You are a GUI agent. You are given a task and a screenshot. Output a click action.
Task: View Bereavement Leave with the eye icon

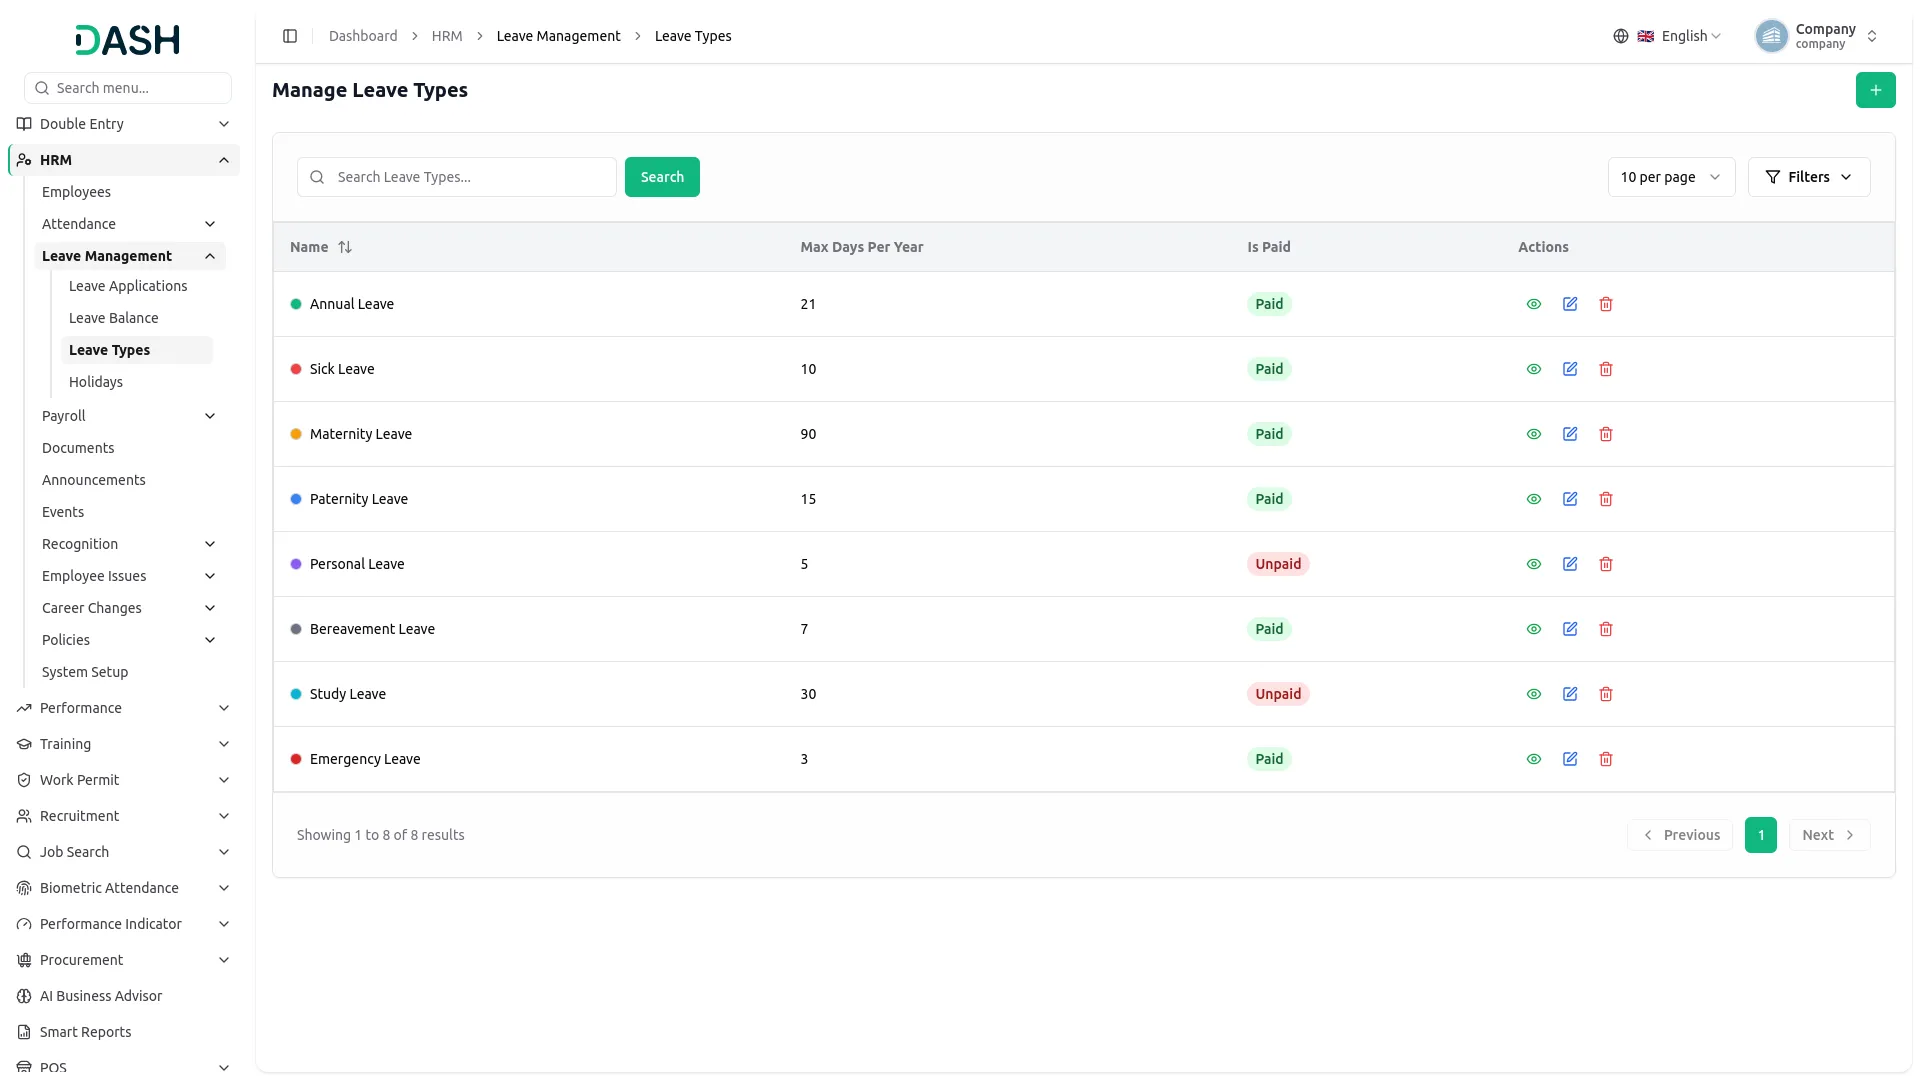coord(1534,629)
